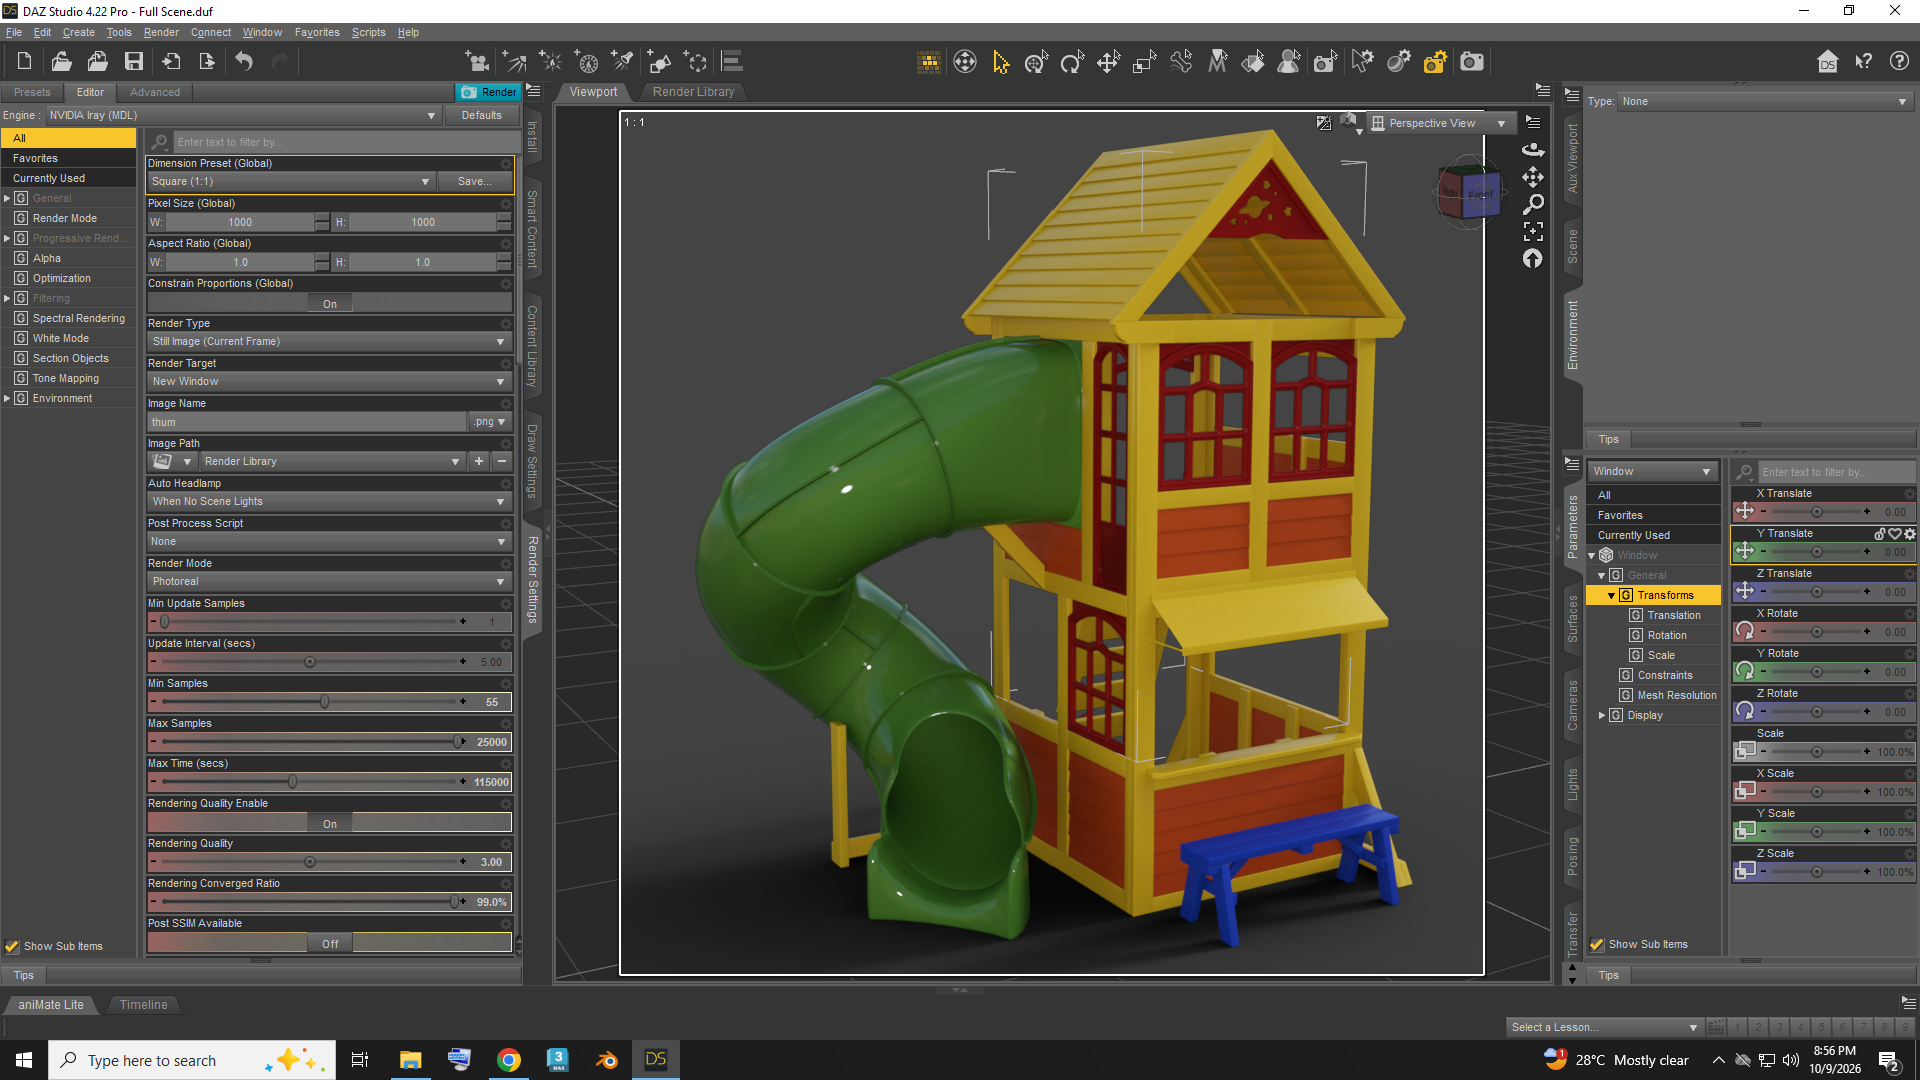Adjust the X Rotate slider
1920x1080 pixels.
point(1815,632)
